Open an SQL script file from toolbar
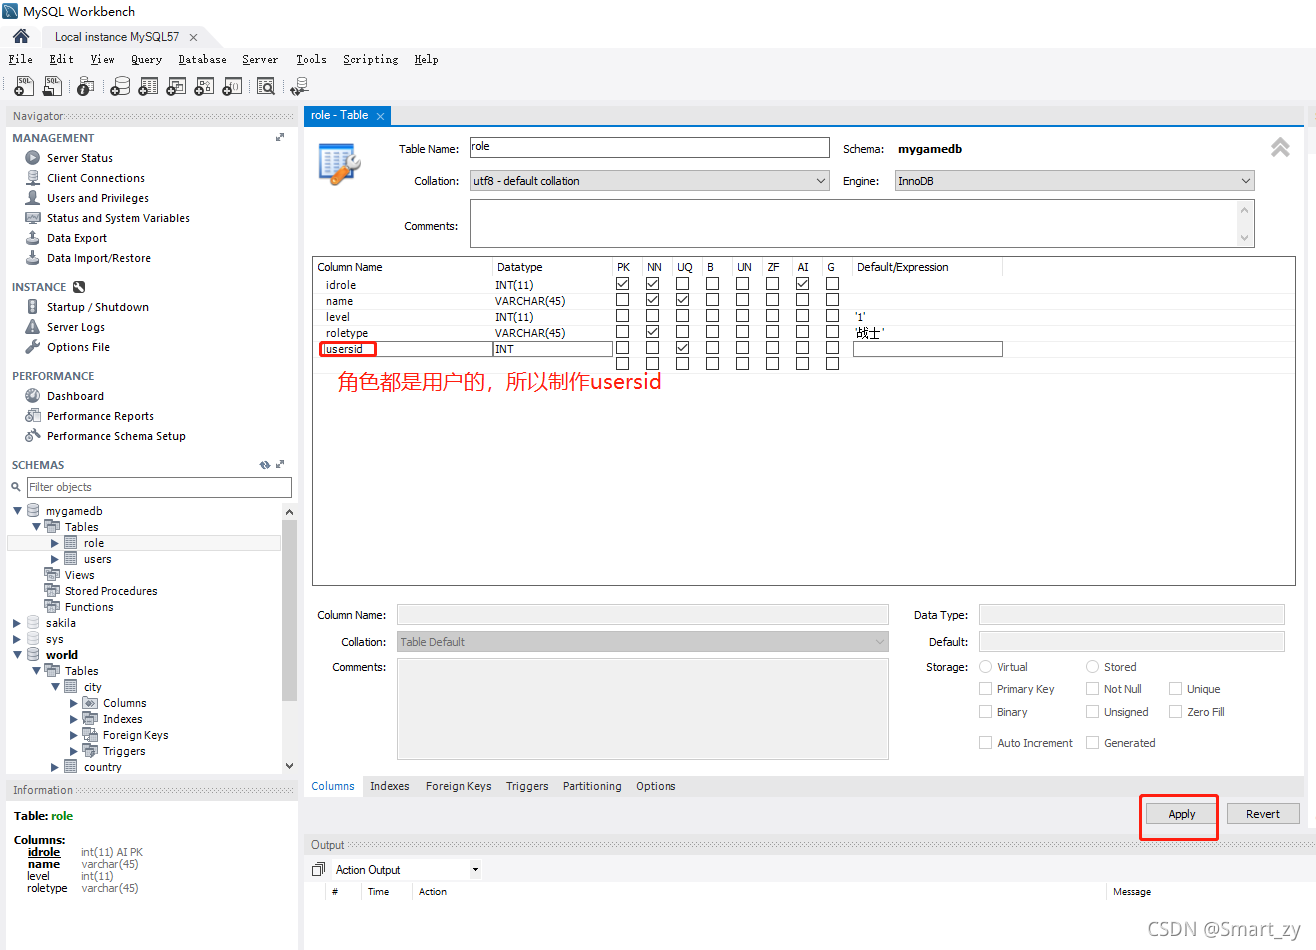Screen dimensions: 1316x950 (52, 87)
